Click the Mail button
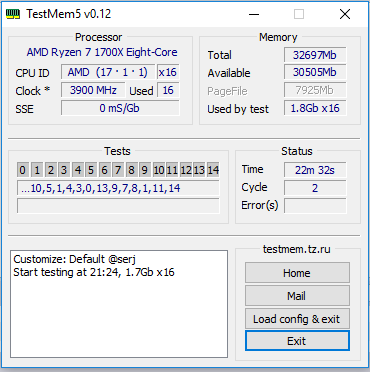This screenshot has height=372, width=370. pyautogui.click(x=297, y=296)
